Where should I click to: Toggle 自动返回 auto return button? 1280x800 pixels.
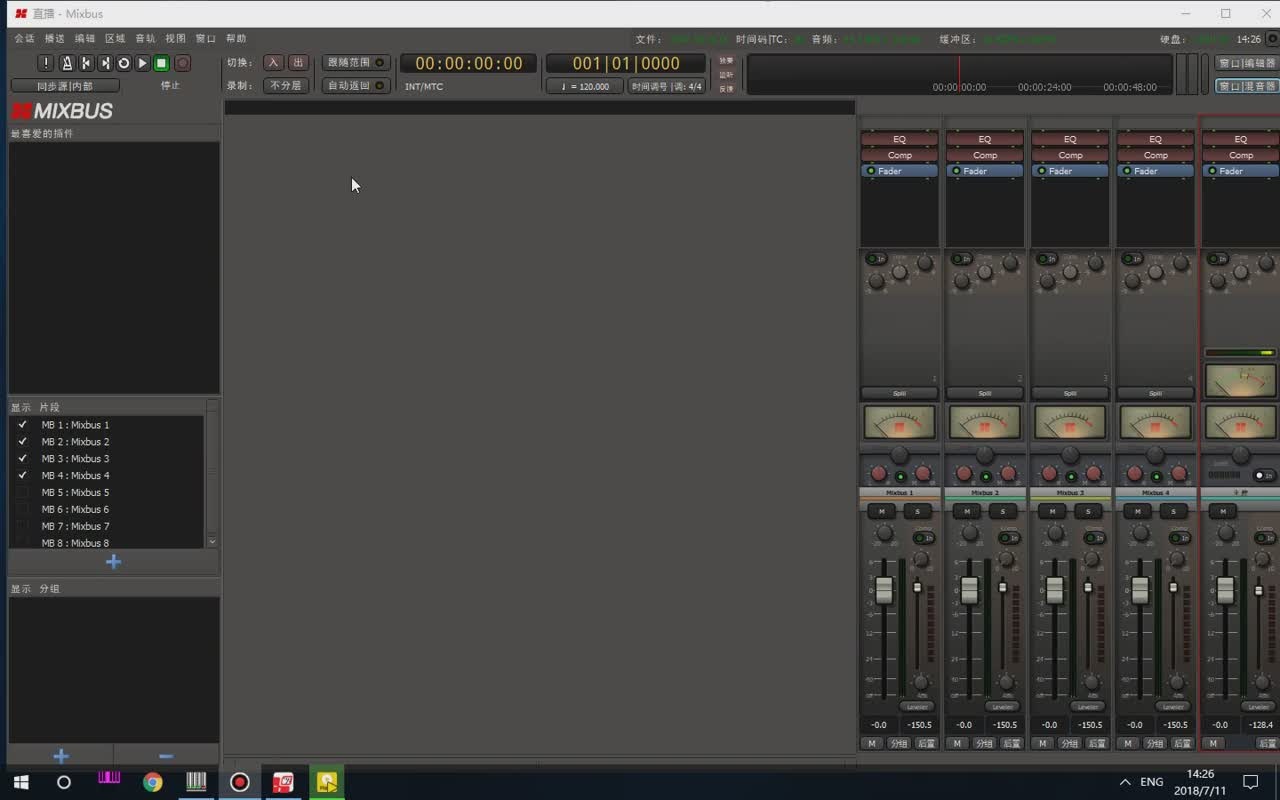[x=356, y=86]
